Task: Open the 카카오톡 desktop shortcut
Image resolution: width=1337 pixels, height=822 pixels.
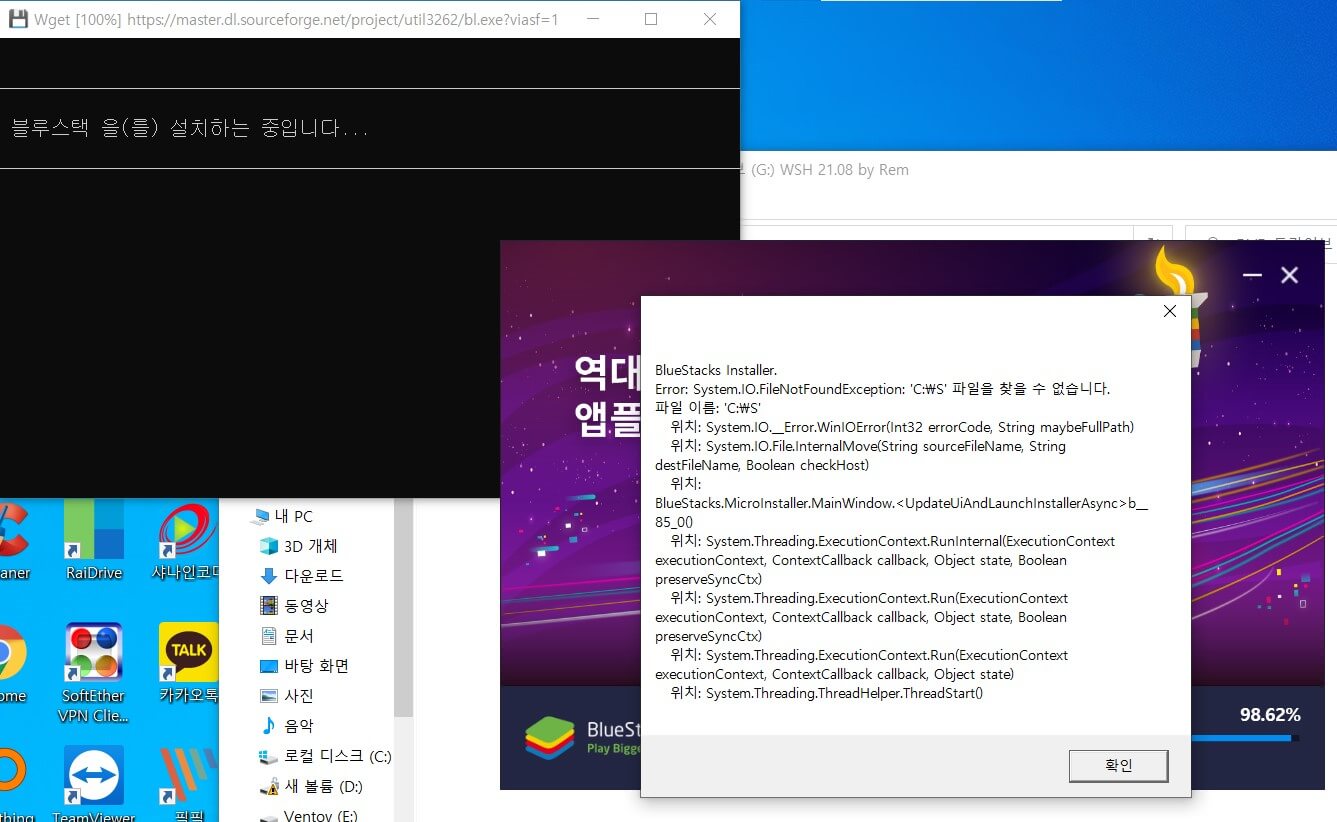Action: point(188,663)
